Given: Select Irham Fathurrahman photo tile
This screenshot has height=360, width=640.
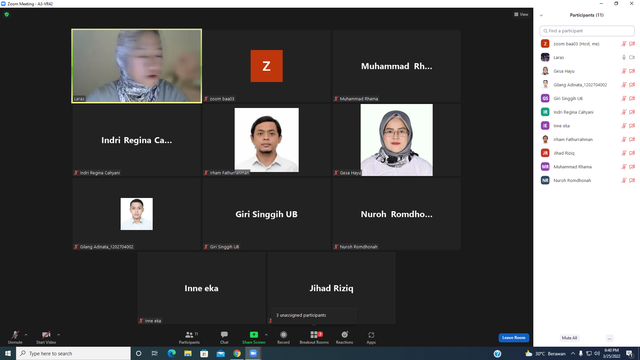Looking at the screenshot, I should 267,140.
